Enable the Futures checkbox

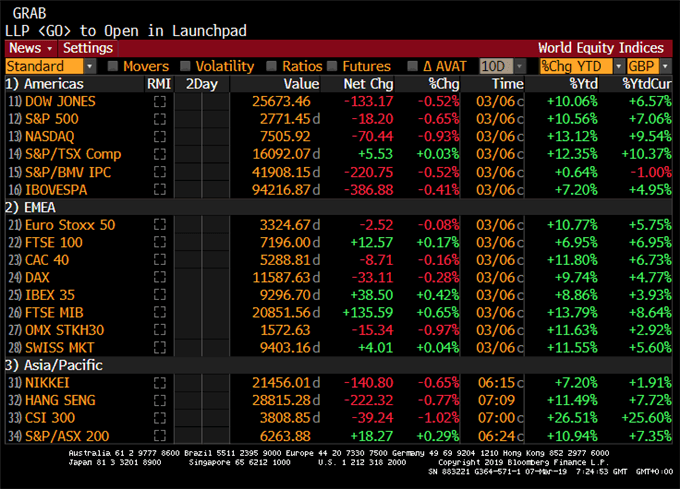(332, 66)
